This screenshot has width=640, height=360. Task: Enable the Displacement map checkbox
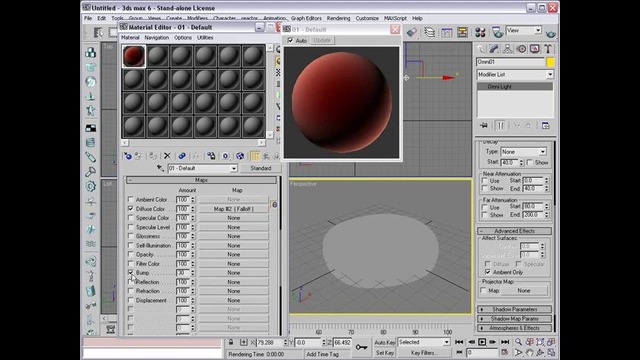pos(131,300)
